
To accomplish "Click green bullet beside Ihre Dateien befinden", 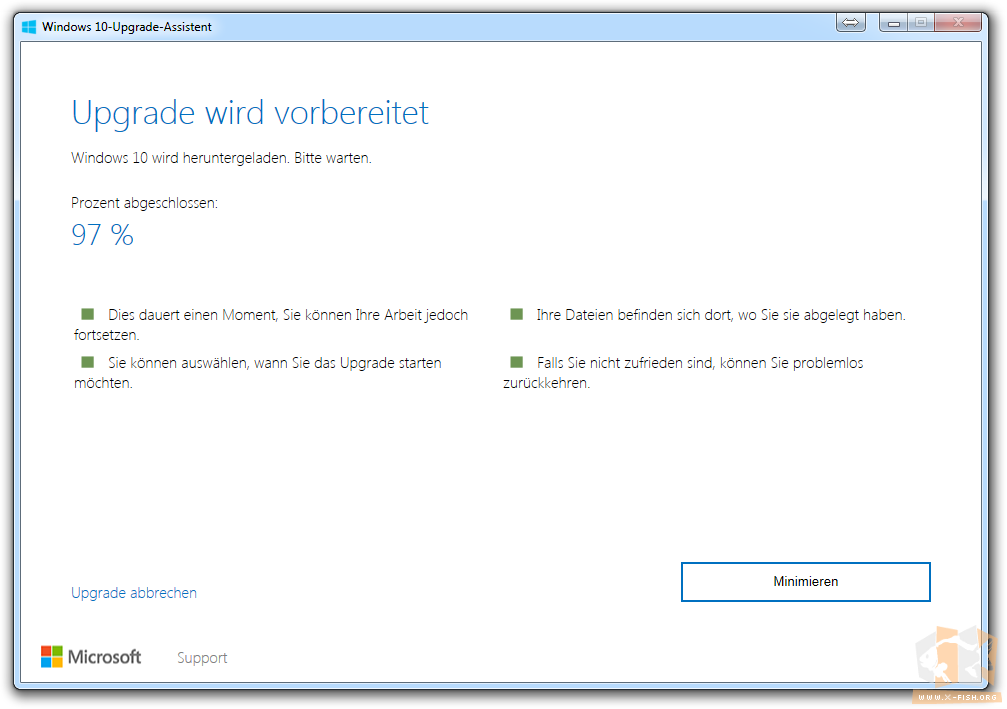I will (516, 314).
